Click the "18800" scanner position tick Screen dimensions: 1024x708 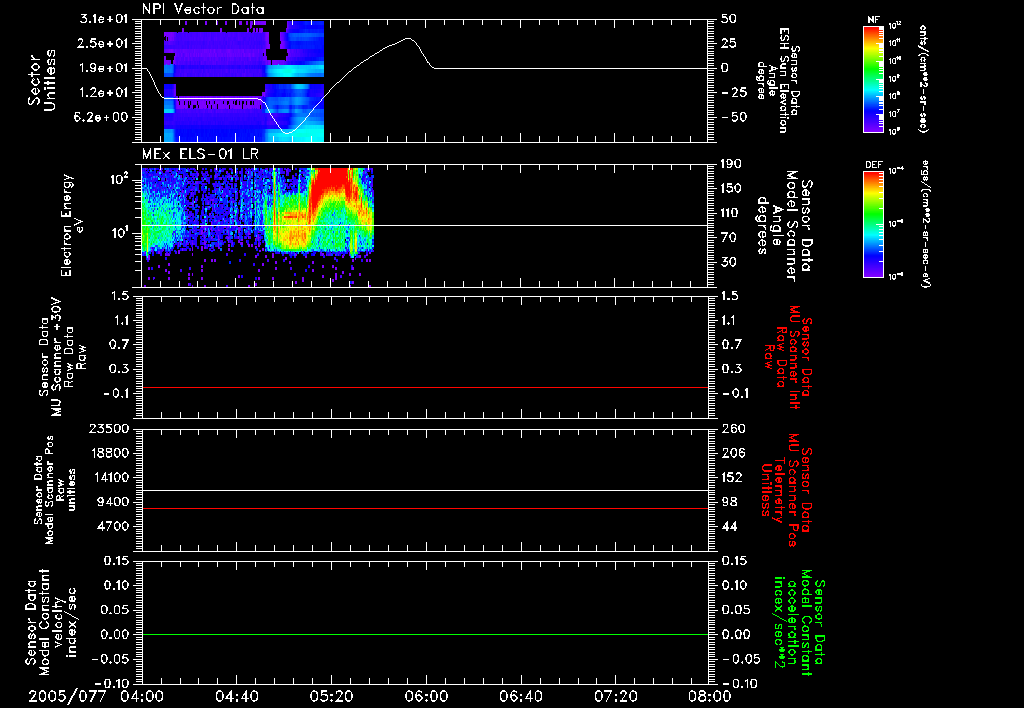(x=108, y=453)
